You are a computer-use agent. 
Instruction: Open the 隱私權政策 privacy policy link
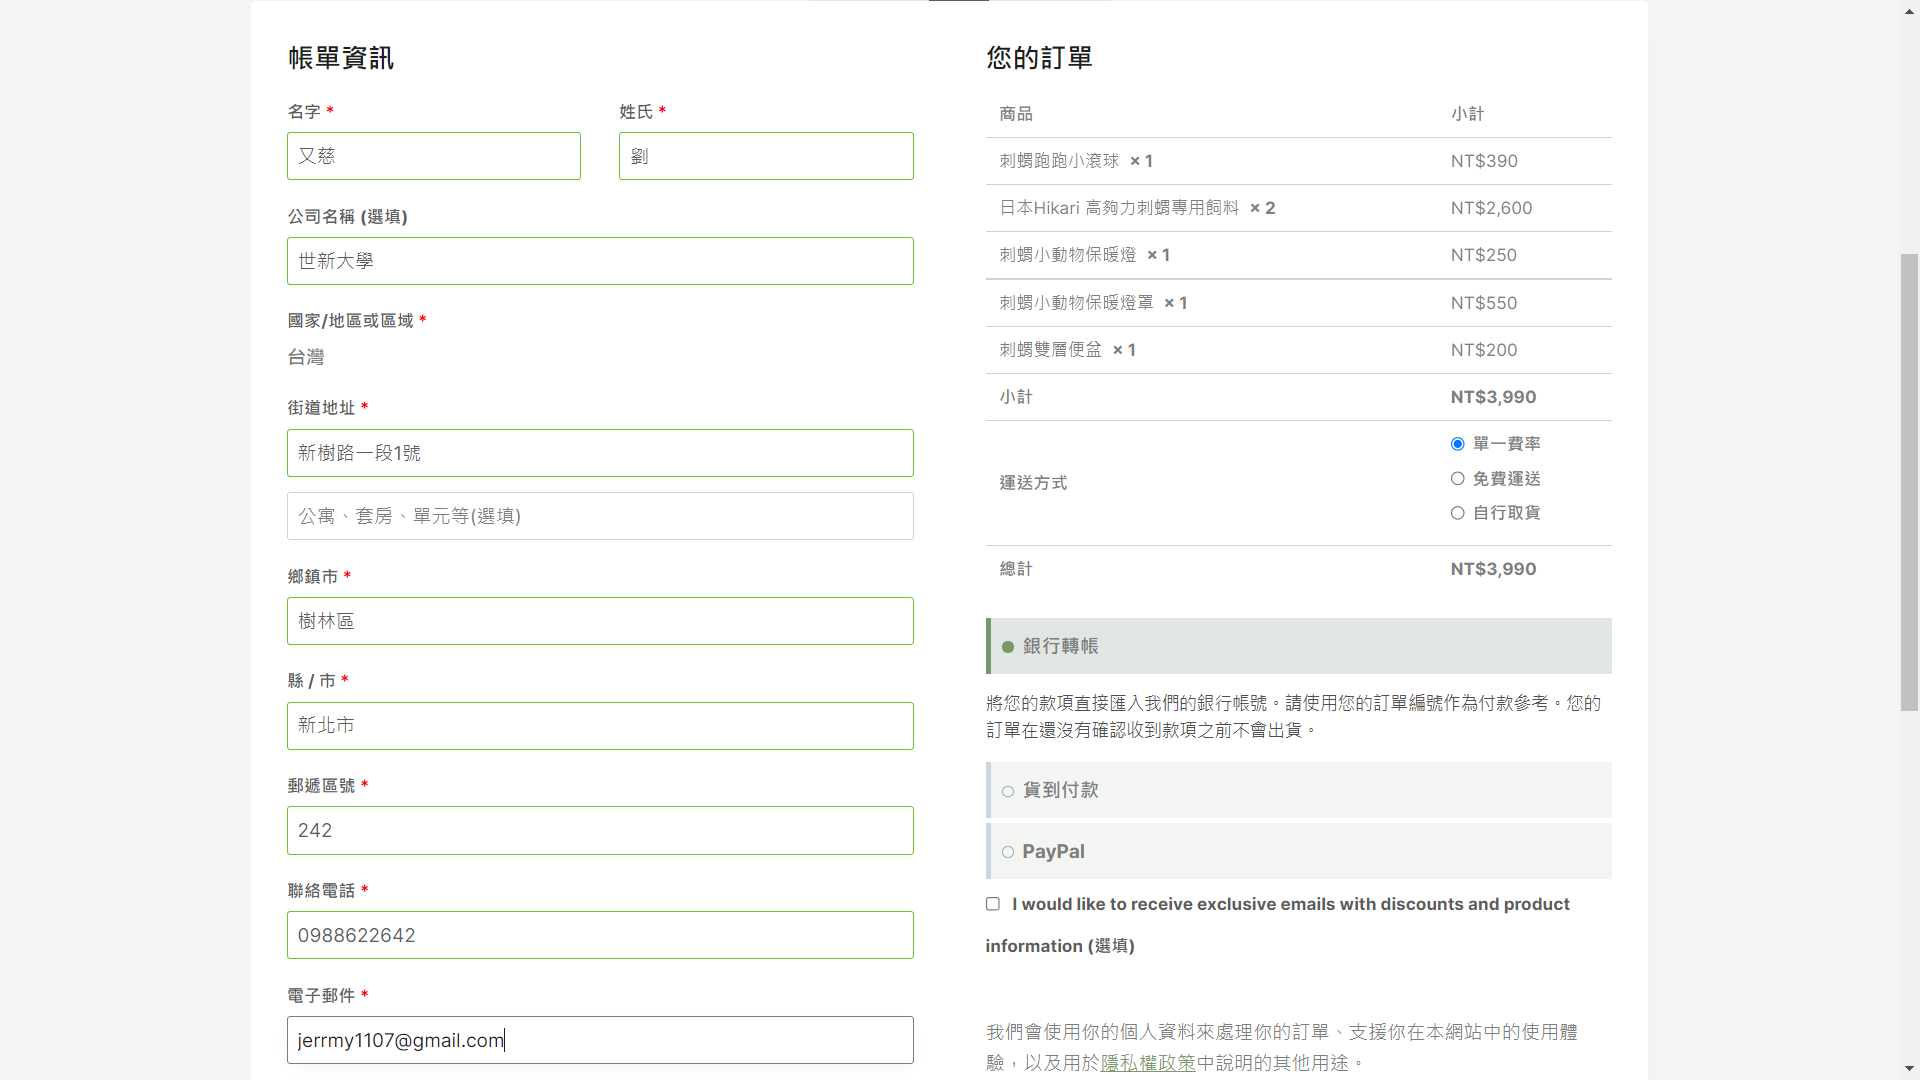point(1147,1063)
